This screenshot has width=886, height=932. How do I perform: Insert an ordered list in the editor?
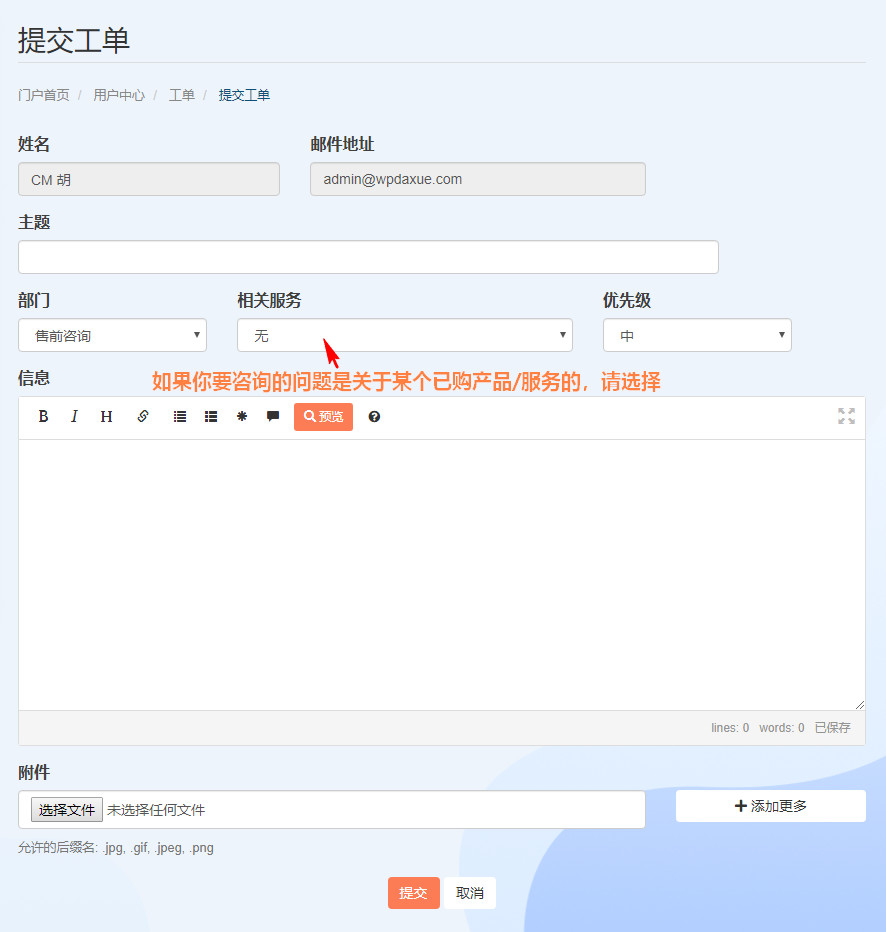[211, 417]
